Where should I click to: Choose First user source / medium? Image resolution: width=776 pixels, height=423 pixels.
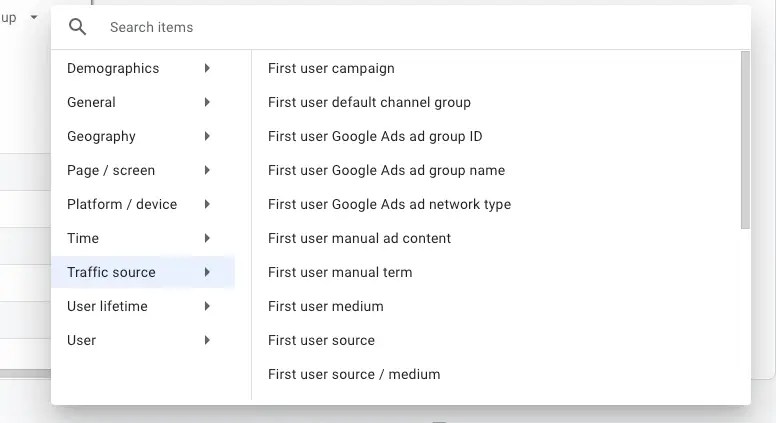pyautogui.click(x=354, y=374)
